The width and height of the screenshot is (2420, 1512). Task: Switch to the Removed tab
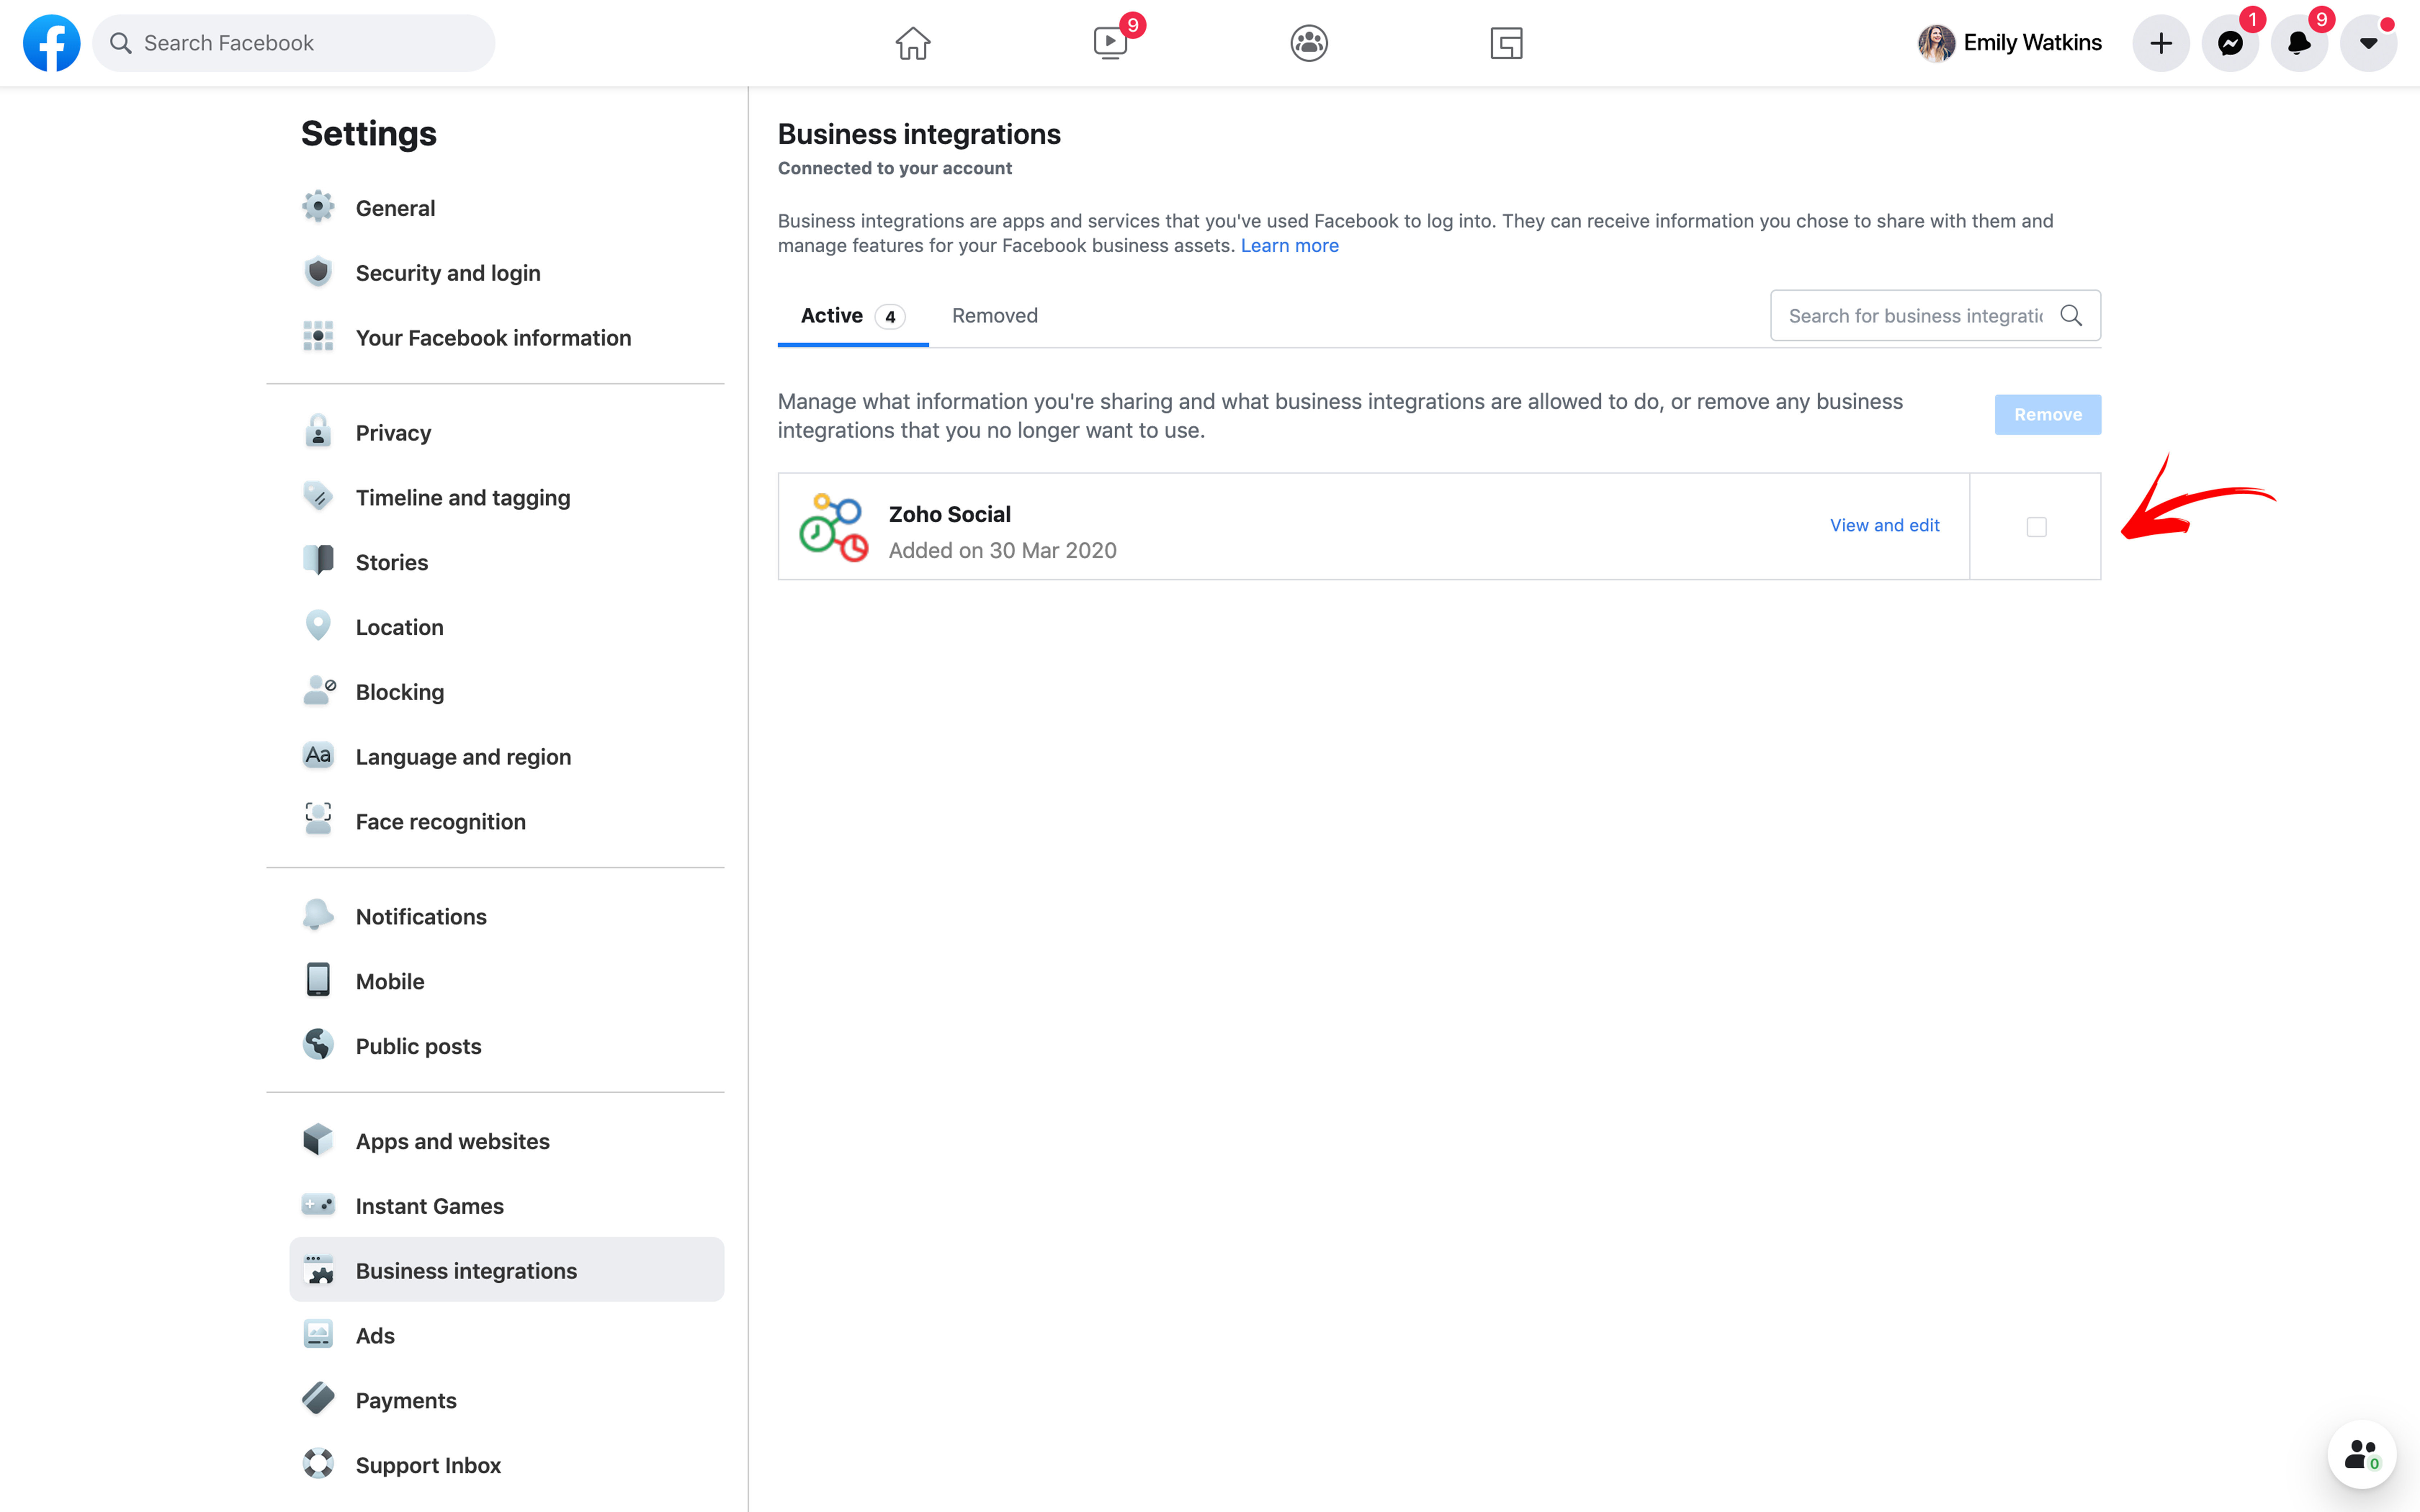(994, 316)
